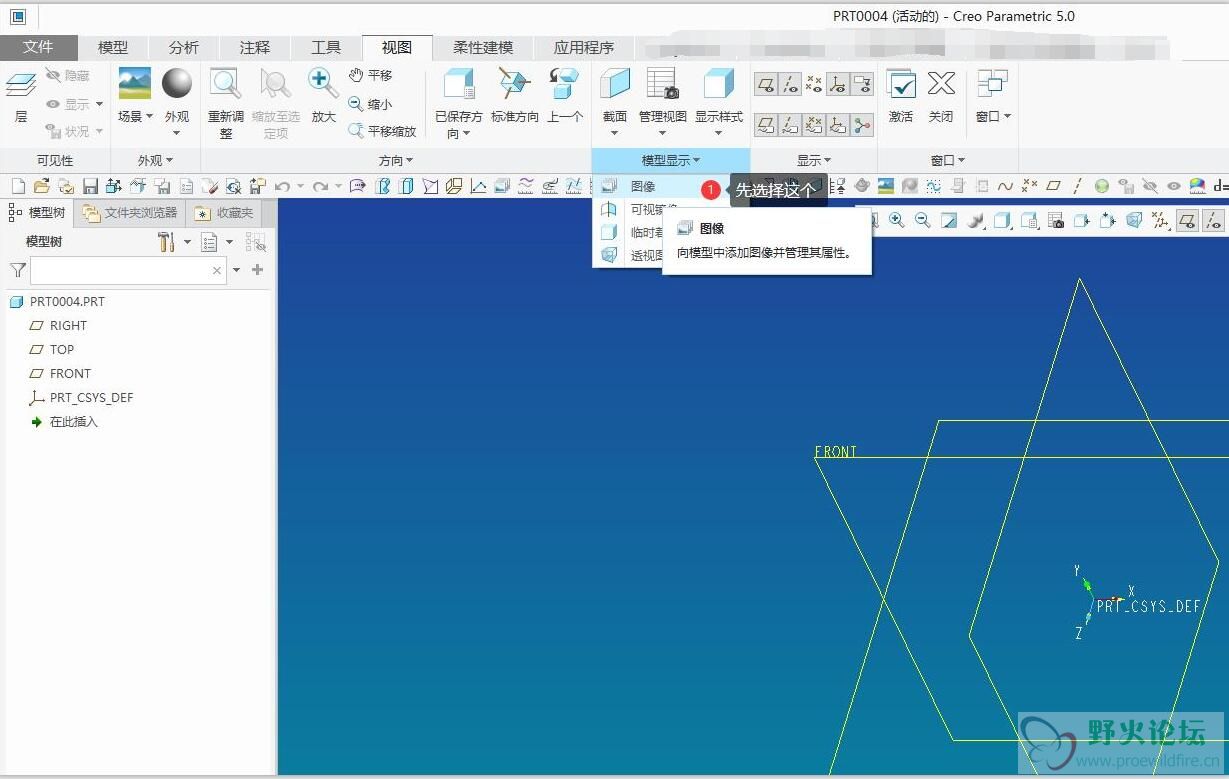Switch to the Flexible Modeling (柔性建模) tab
The height and width of the screenshot is (779, 1229).
(x=483, y=47)
